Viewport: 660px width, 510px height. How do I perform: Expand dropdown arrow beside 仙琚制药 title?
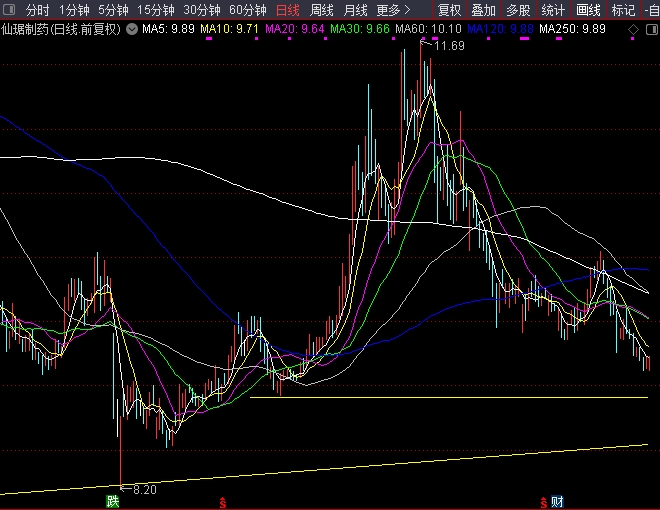tap(132, 29)
